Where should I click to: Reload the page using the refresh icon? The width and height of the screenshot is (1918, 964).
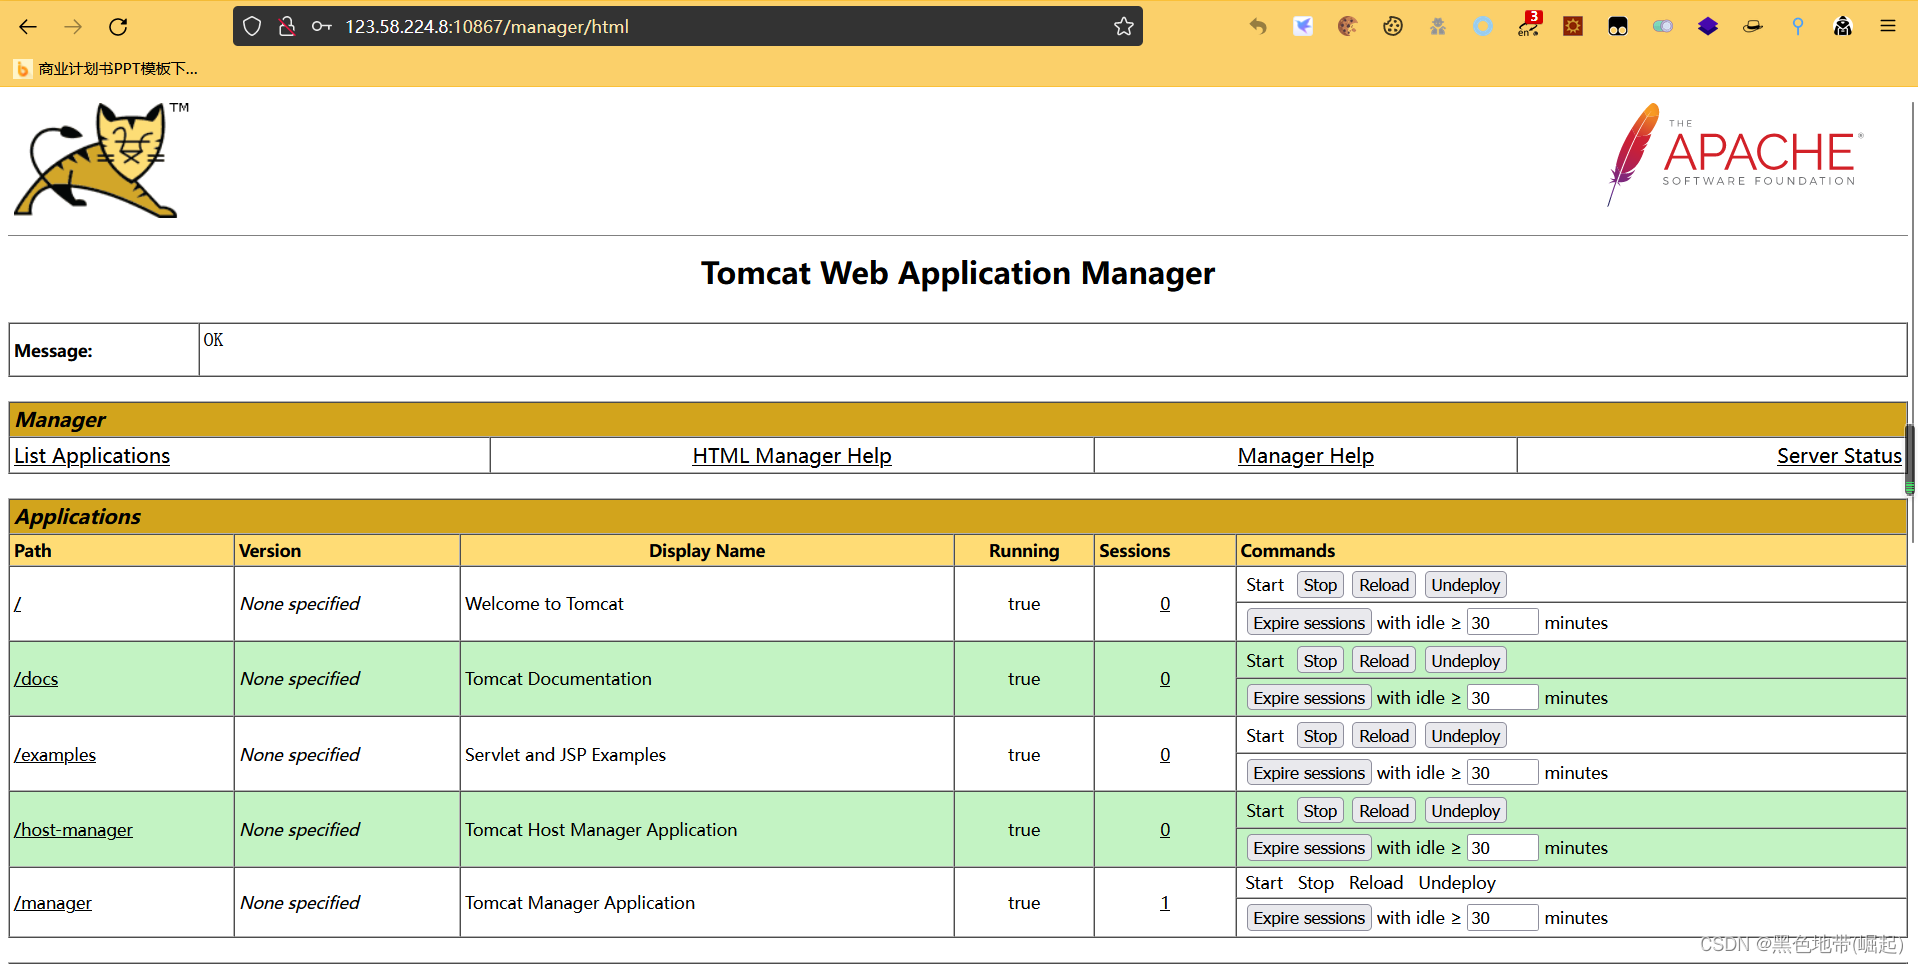click(x=117, y=26)
